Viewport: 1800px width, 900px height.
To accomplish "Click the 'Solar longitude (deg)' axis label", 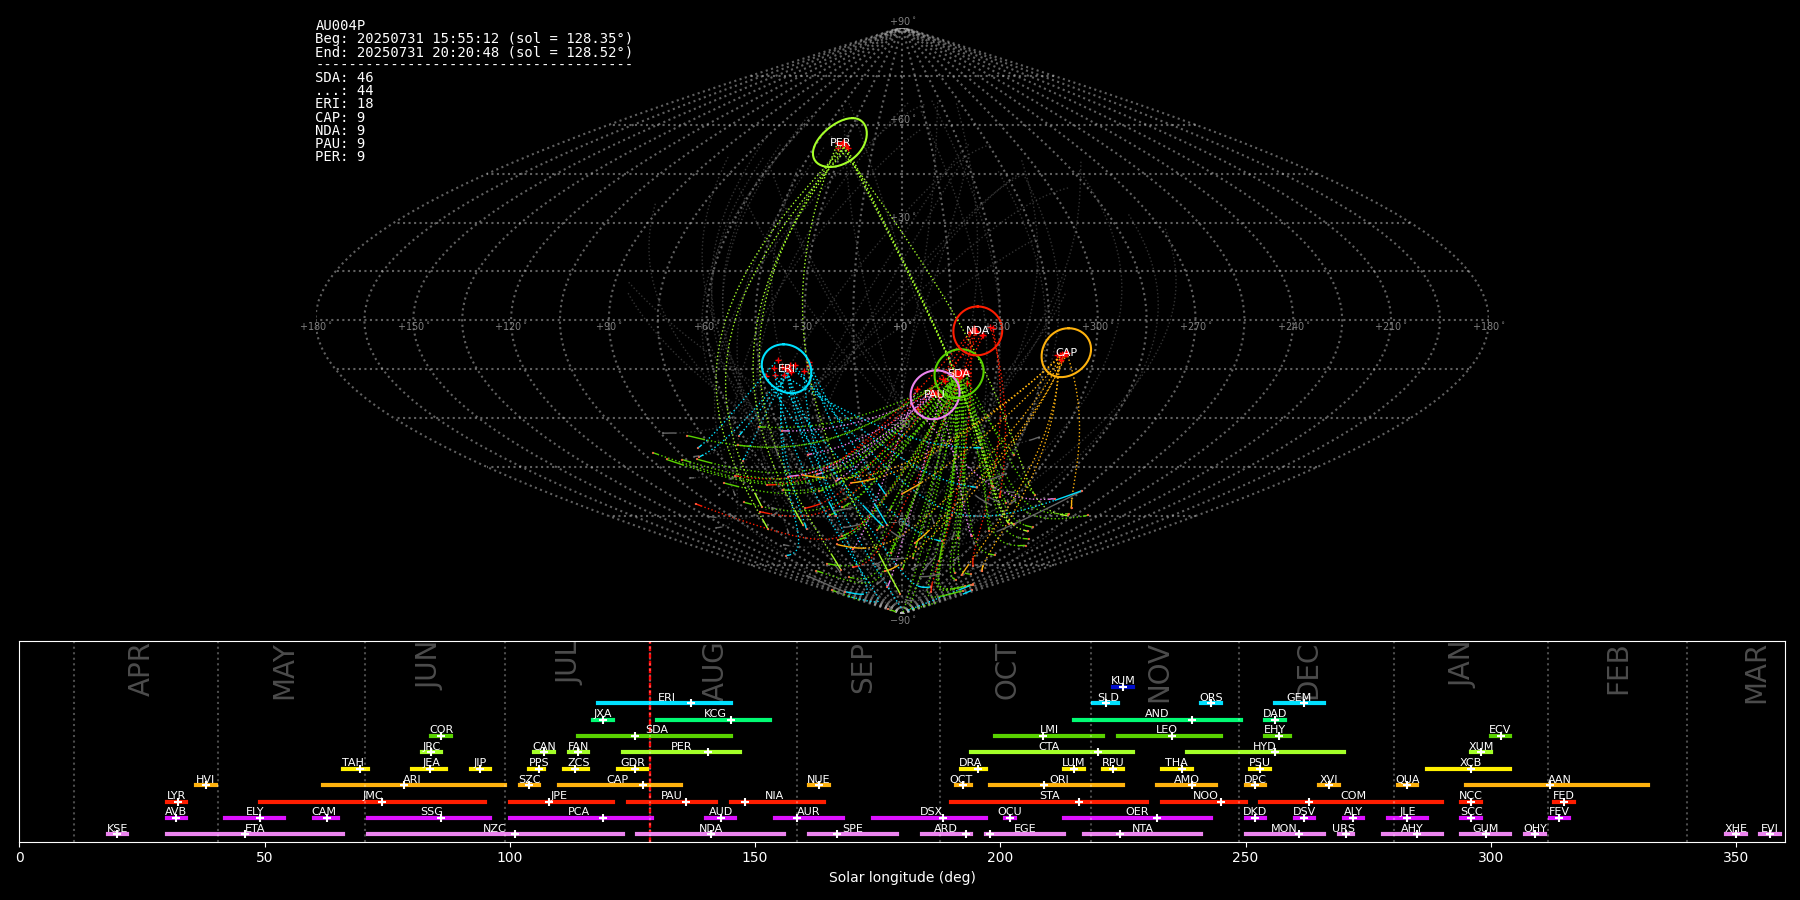I will coord(902,877).
